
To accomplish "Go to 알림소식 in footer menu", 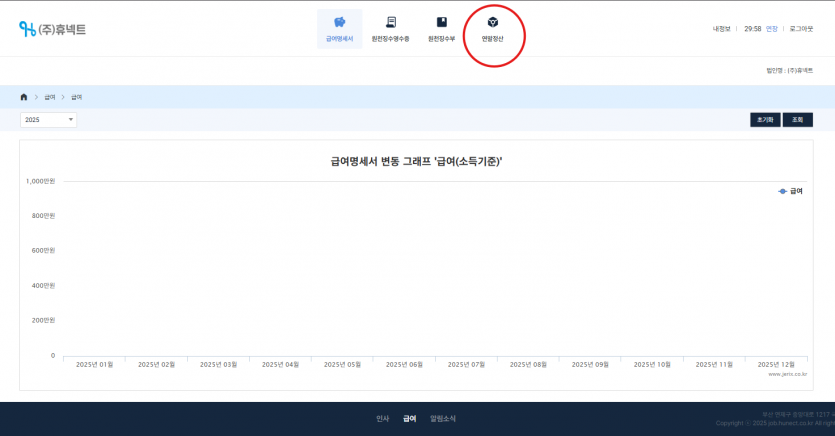I will coord(442,419).
